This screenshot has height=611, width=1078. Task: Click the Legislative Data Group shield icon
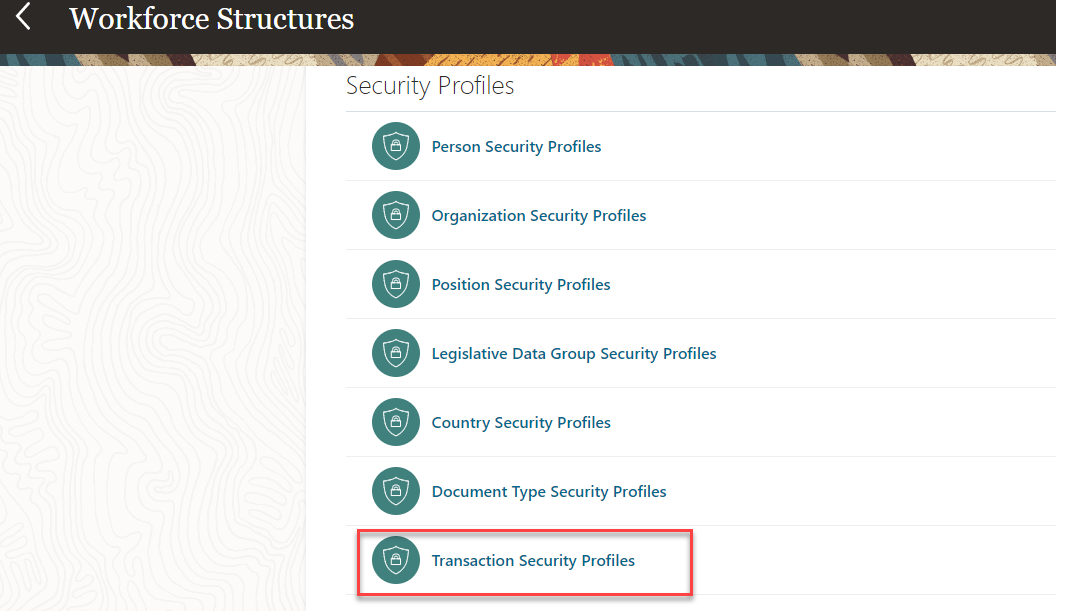[x=396, y=354]
